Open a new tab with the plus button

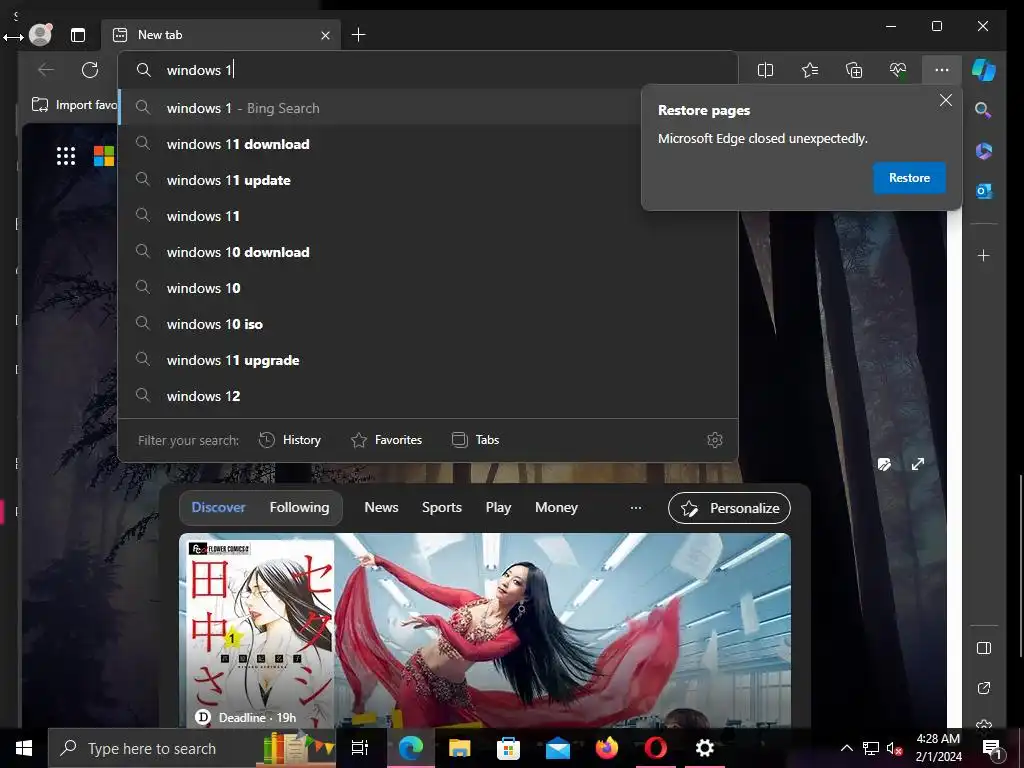(359, 35)
